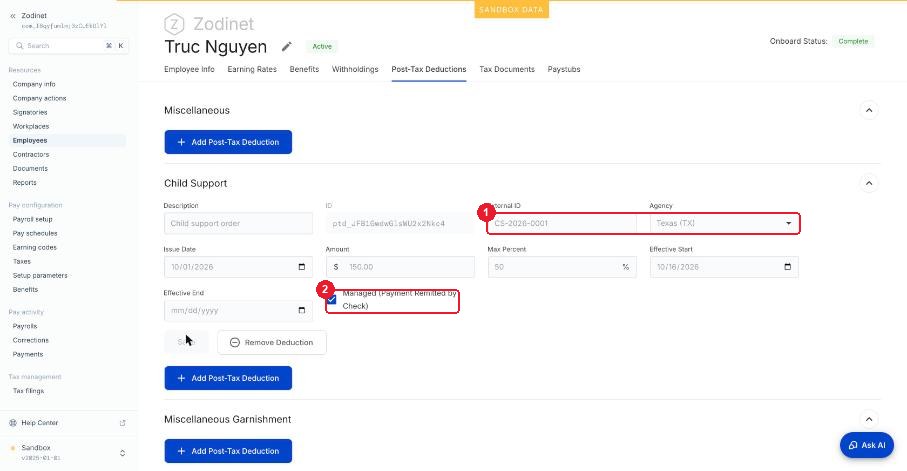
Task: Go to Signatories page
Action: (x=30, y=112)
